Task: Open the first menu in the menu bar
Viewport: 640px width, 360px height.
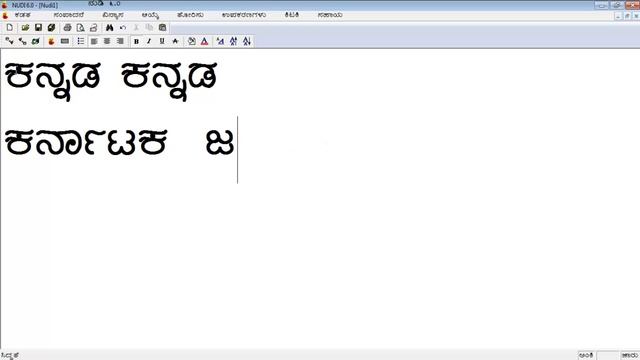Action: pos(22,15)
